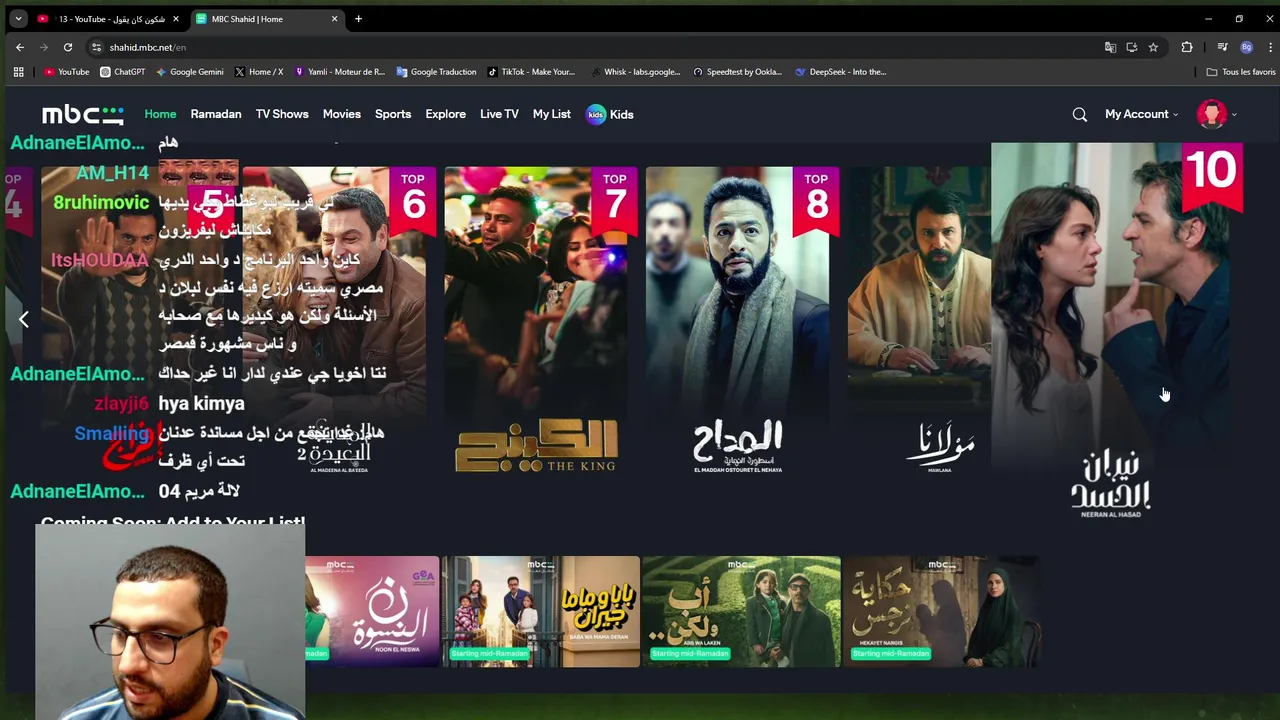
Task: Click the MBC Shahid logo
Action: click(x=83, y=114)
